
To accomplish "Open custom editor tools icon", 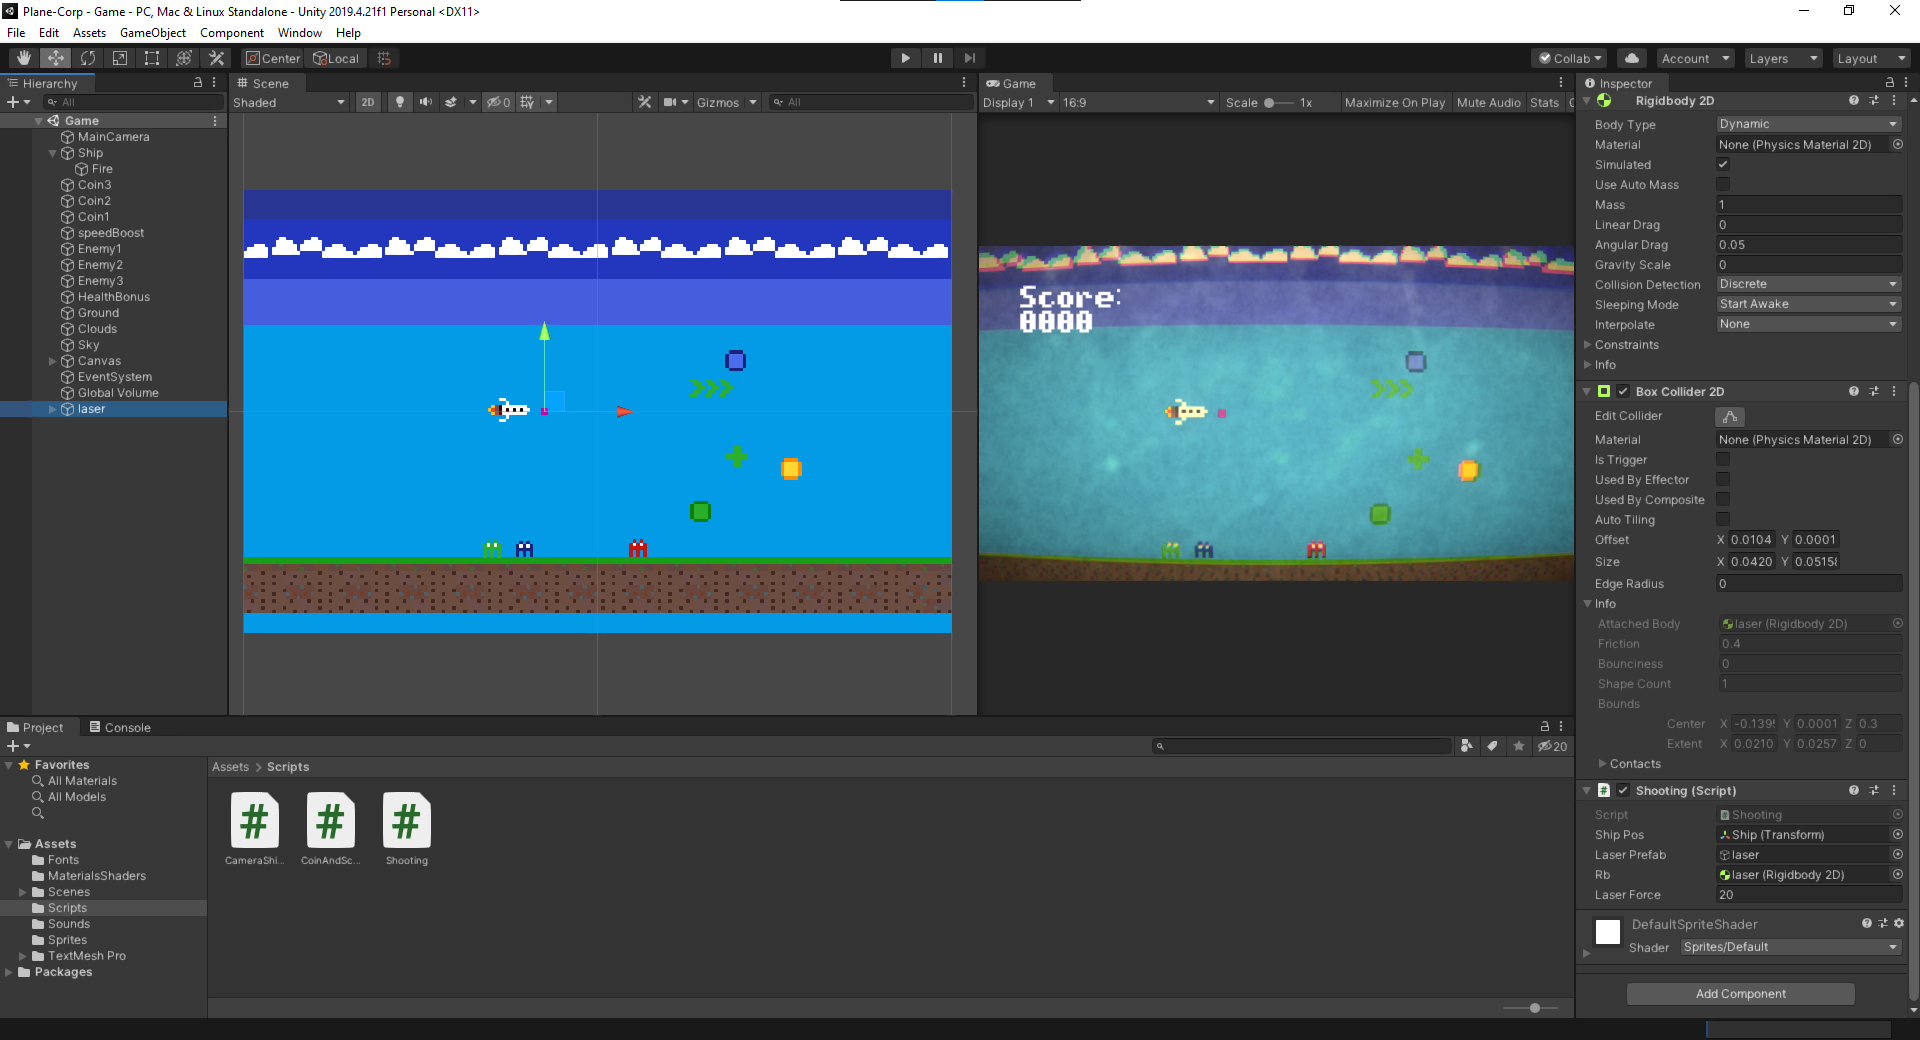I will tap(216, 58).
